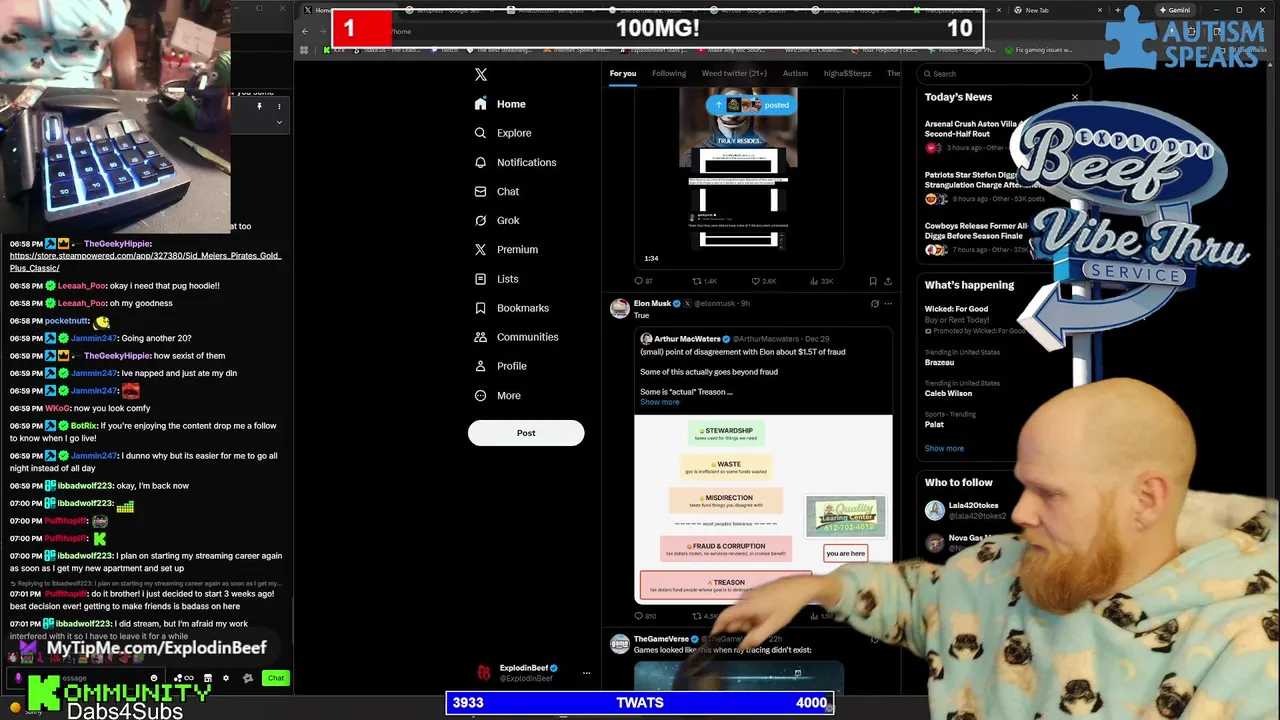
Task: Go back with the browser back arrow
Action: (305, 31)
